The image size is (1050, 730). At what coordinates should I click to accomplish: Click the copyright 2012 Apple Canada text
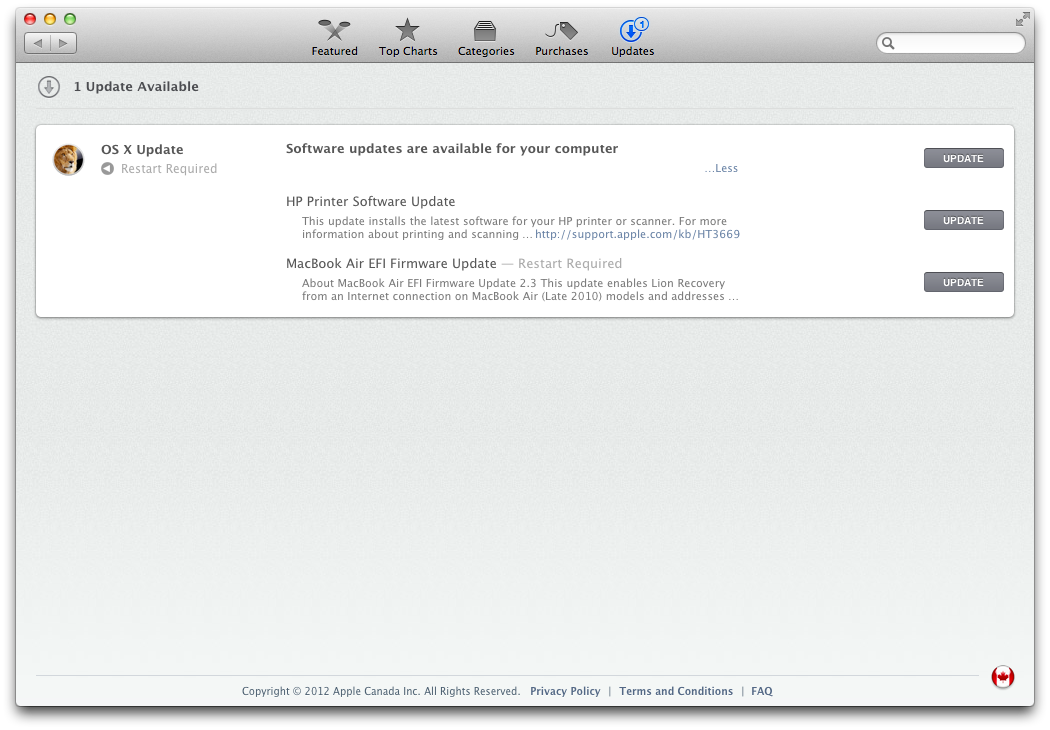point(380,691)
